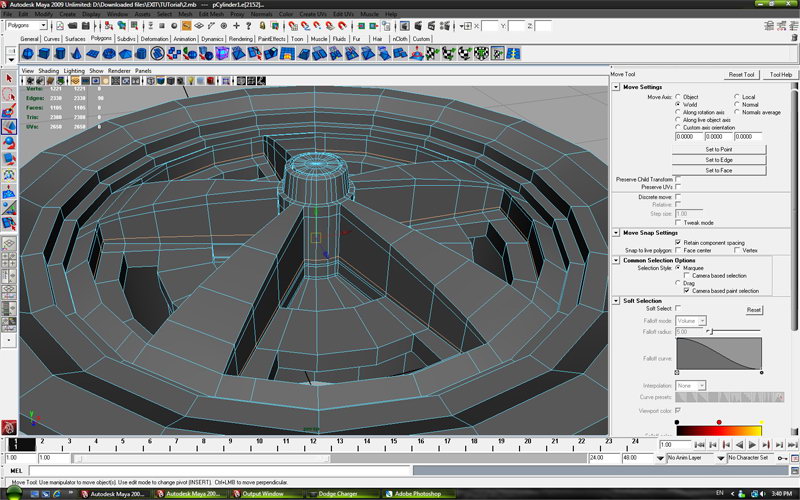Screen dimensions: 800x500
Task: Open the Shading menu in viewport panel
Action: pyautogui.click(x=49, y=71)
